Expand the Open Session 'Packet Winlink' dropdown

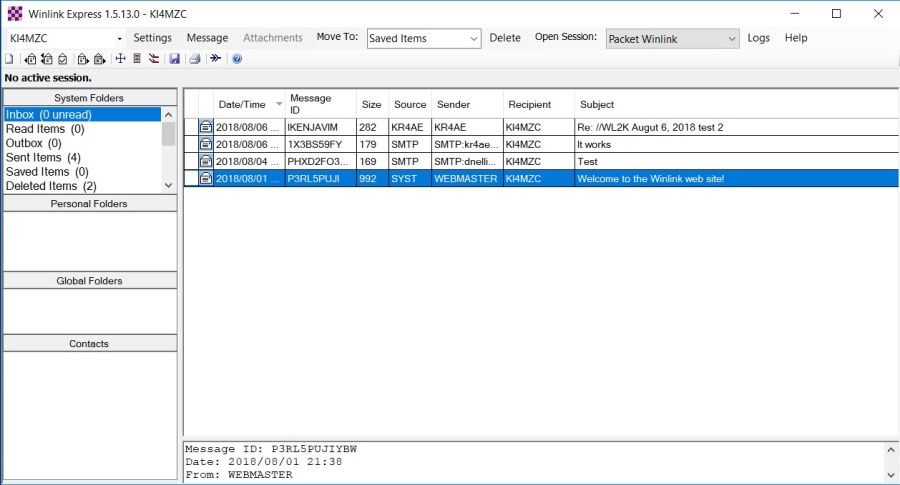(732, 38)
